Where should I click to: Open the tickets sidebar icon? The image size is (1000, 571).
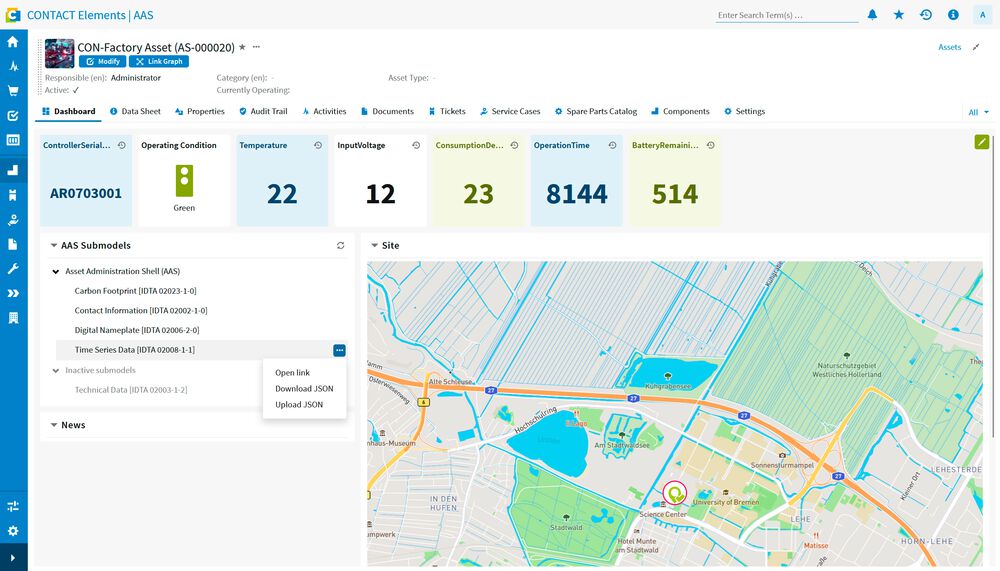[13, 195]
